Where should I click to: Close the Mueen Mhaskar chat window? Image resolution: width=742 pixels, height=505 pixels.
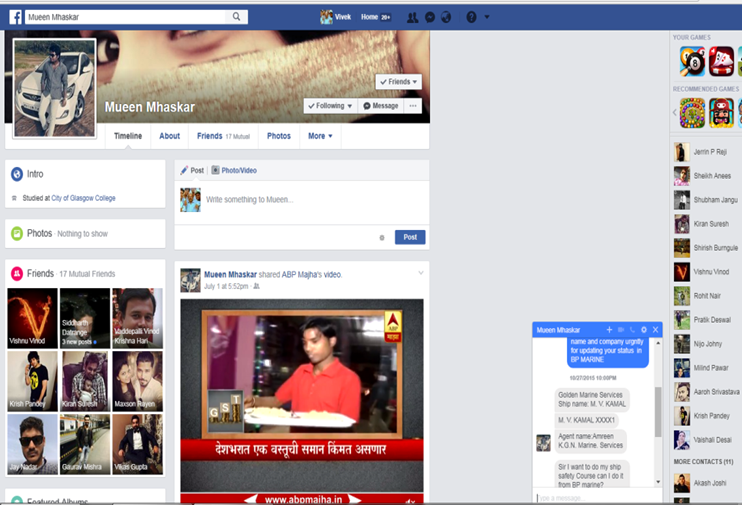(x=655, y=329)
